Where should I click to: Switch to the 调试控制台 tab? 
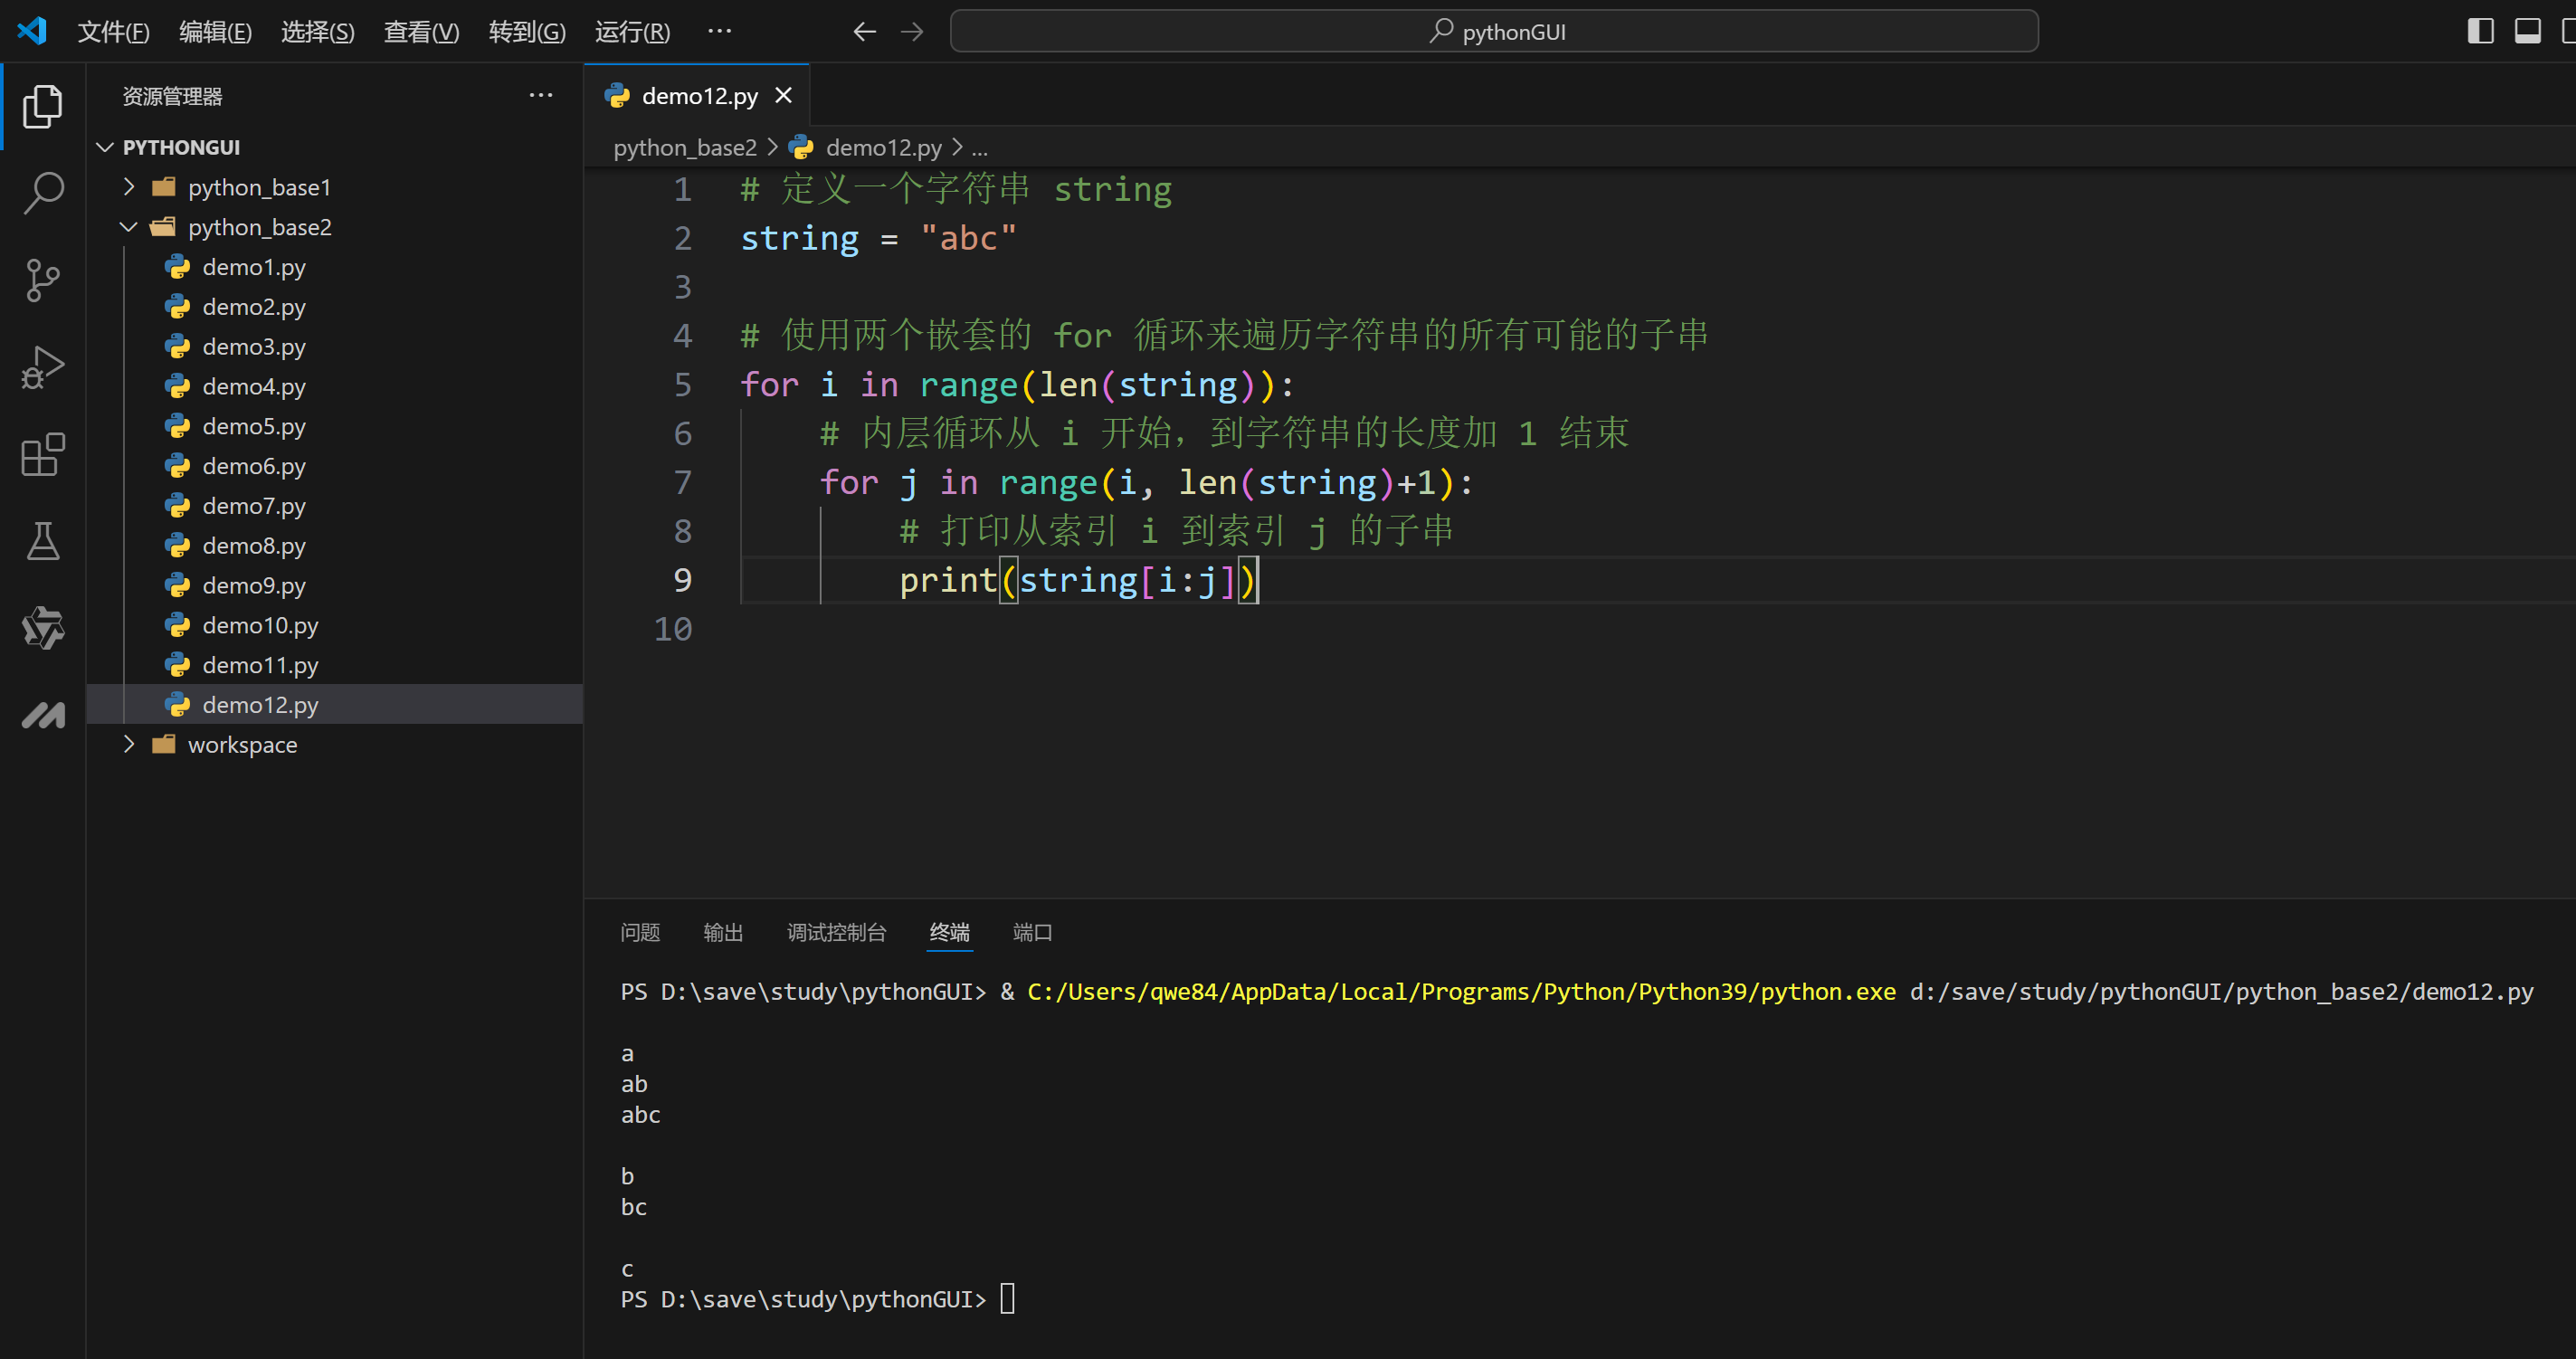pyautogui.click(x=837, y=932)
